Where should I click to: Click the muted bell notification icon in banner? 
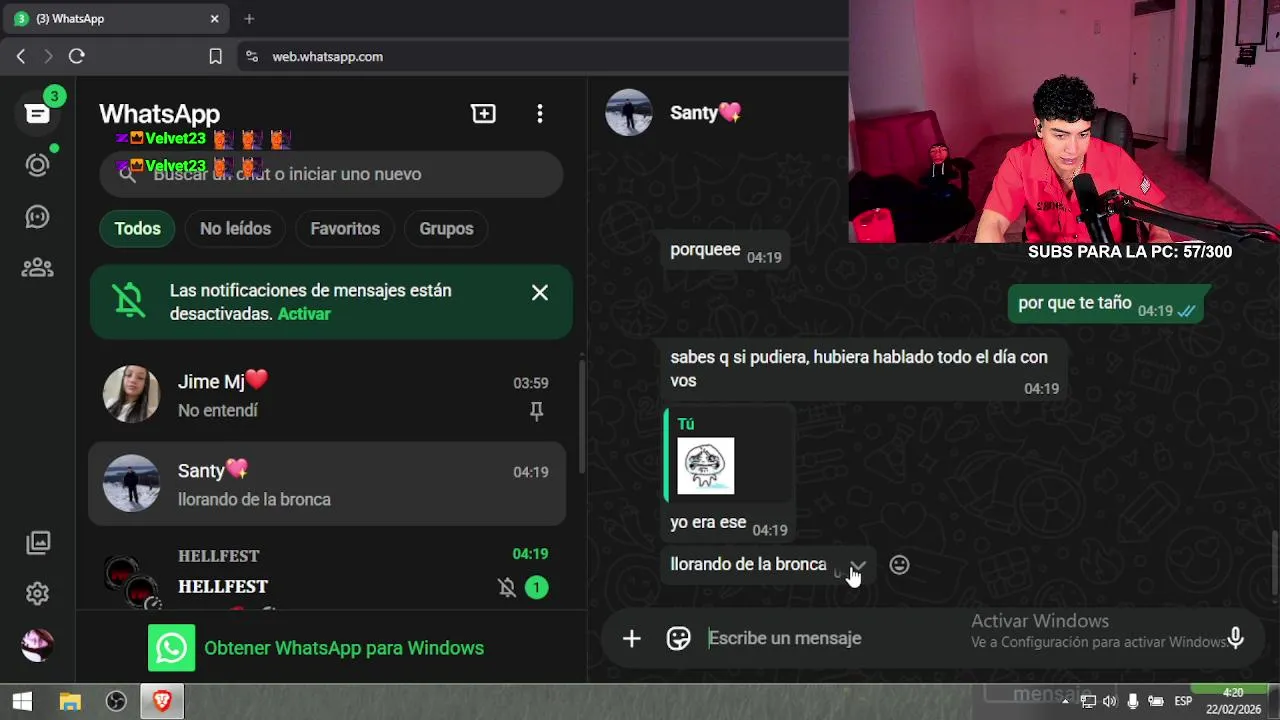[129, 301]
